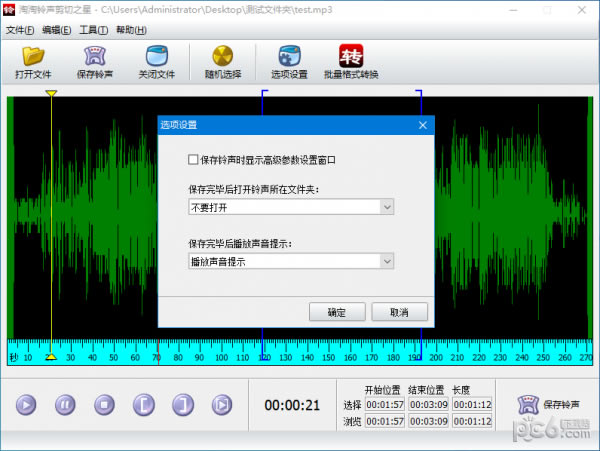Click the 保存完毕后播放声音提示 label

tap(240, 244)
